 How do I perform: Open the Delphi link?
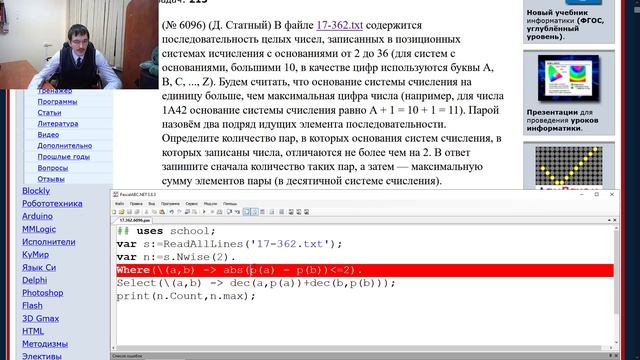pyautogui.click(x=35, y=280)
